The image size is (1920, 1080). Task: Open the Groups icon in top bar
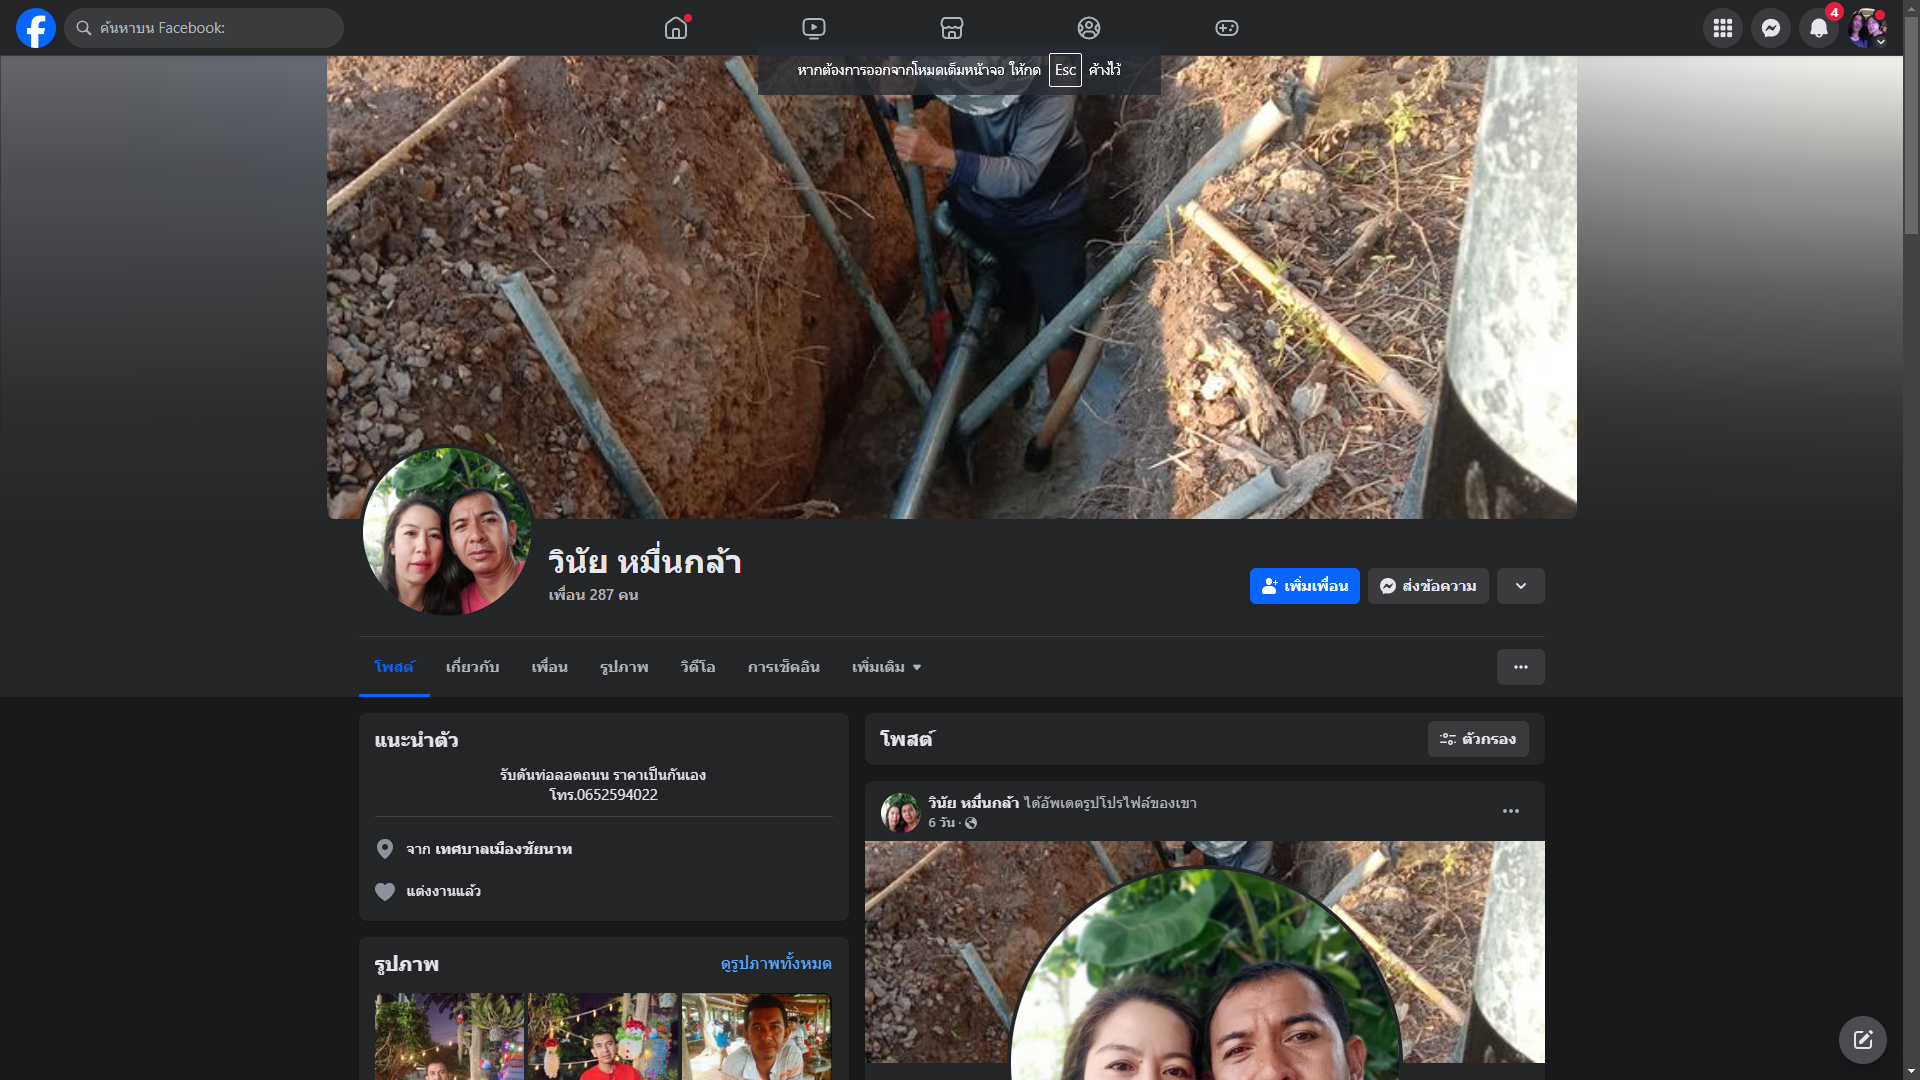(1089, 28)
